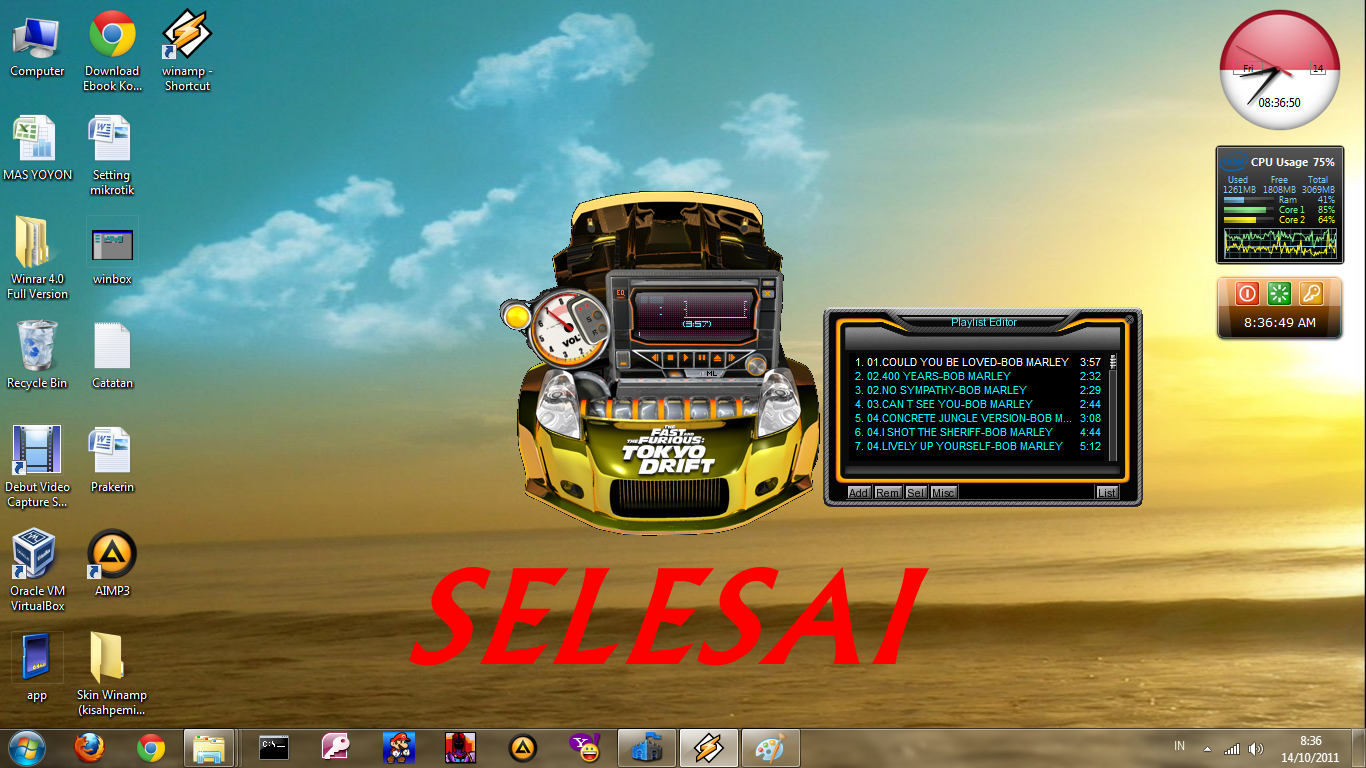
Task: Click the Winamp eject button
Action: tap(717, 357)
